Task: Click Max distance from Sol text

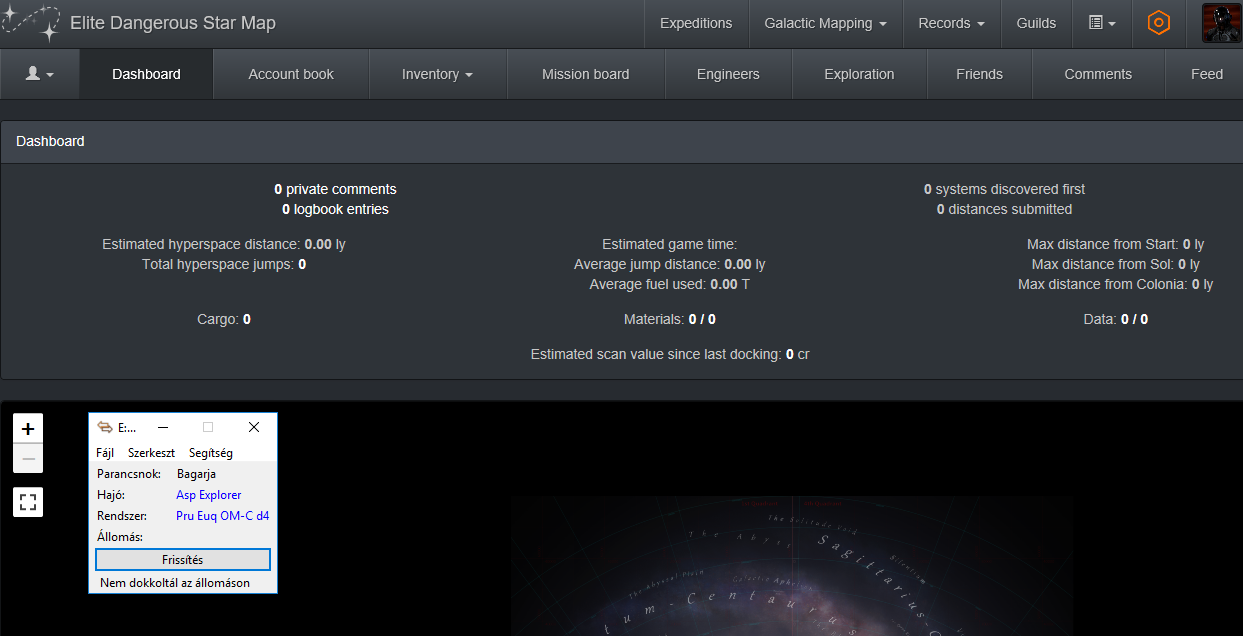Action: (x=1115, y=264)
